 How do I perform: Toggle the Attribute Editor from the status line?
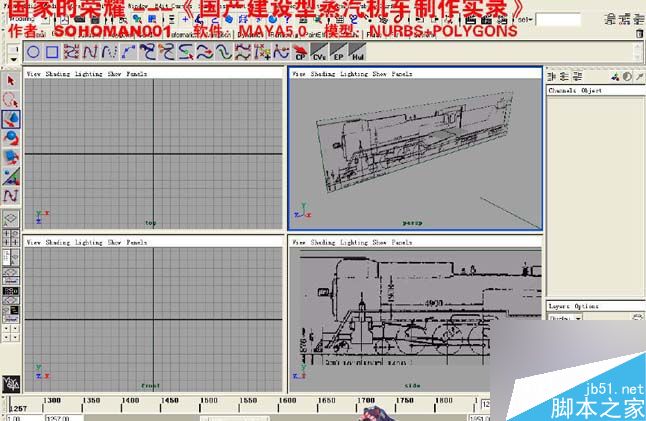[611, 19]
